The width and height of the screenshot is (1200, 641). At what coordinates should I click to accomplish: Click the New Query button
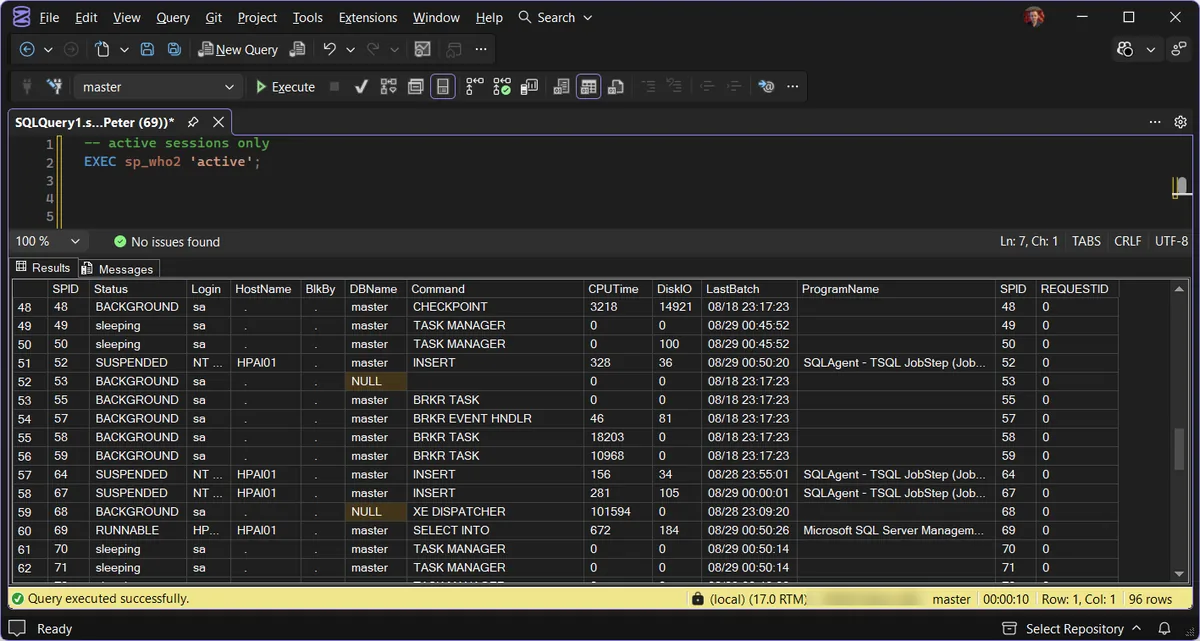238,49
